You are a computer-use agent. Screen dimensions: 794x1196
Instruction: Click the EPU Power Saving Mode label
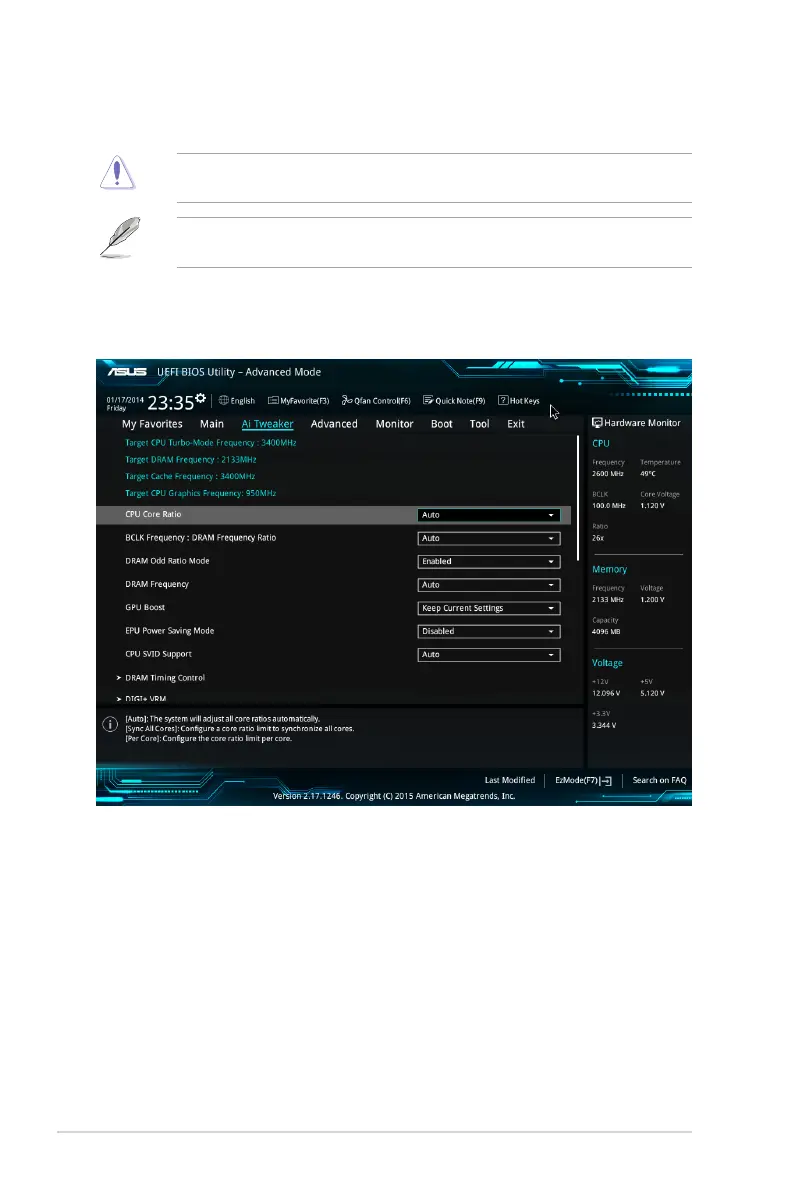coord(169,631)
